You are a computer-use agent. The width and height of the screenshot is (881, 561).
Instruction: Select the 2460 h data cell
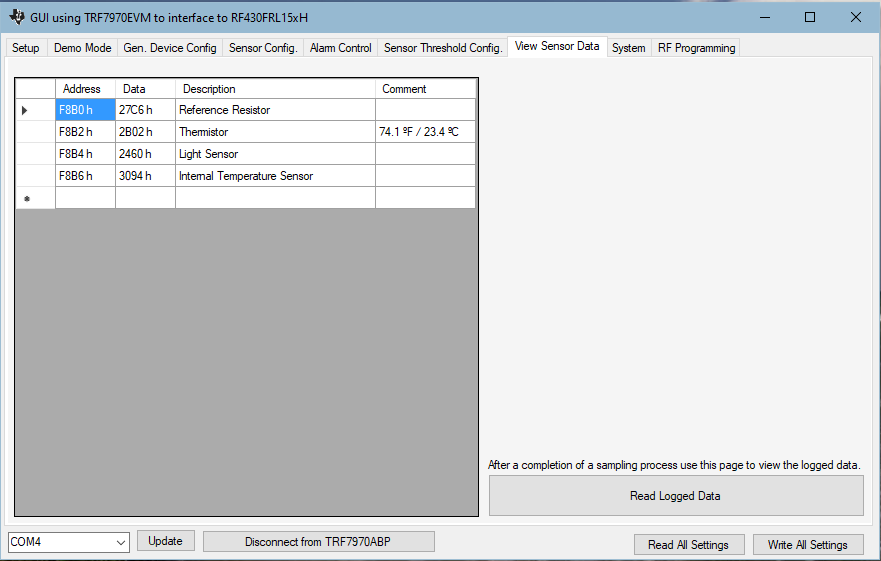145,154
